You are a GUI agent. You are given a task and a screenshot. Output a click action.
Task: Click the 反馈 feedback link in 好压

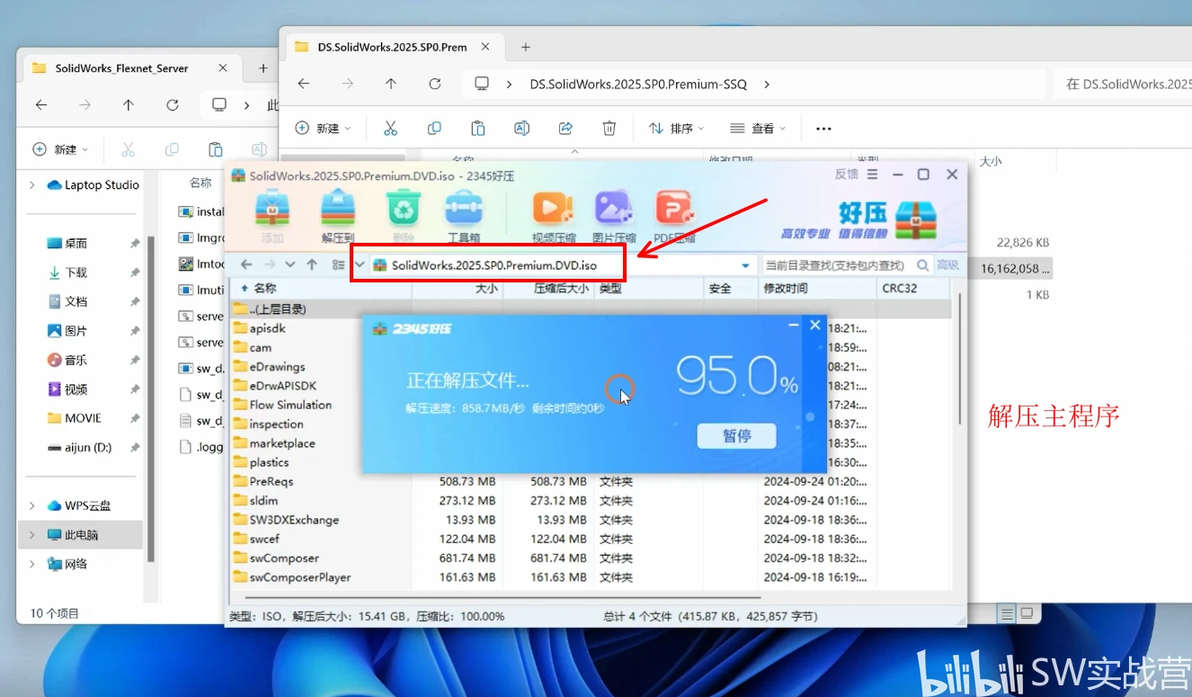pyautogui.click(x=846, y=174)
